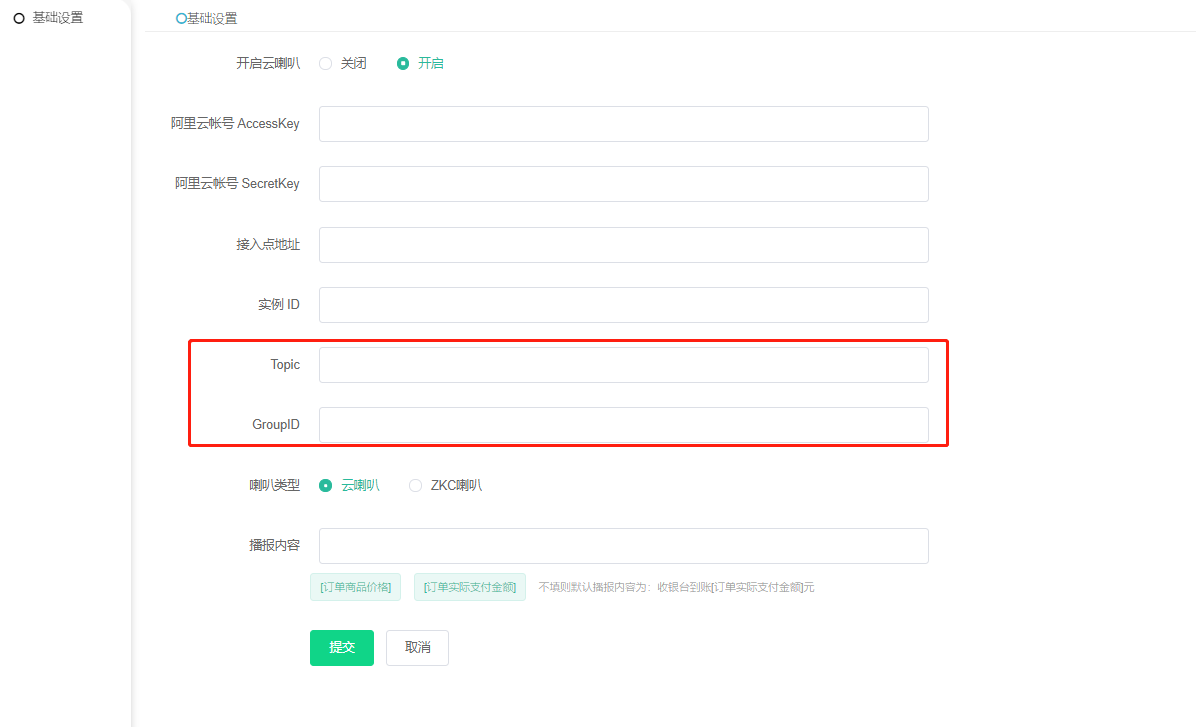Click into the 阿里云帐号 SecretKey field
The height and width of the screenshot is (727, 1196).
coord(623,184)
